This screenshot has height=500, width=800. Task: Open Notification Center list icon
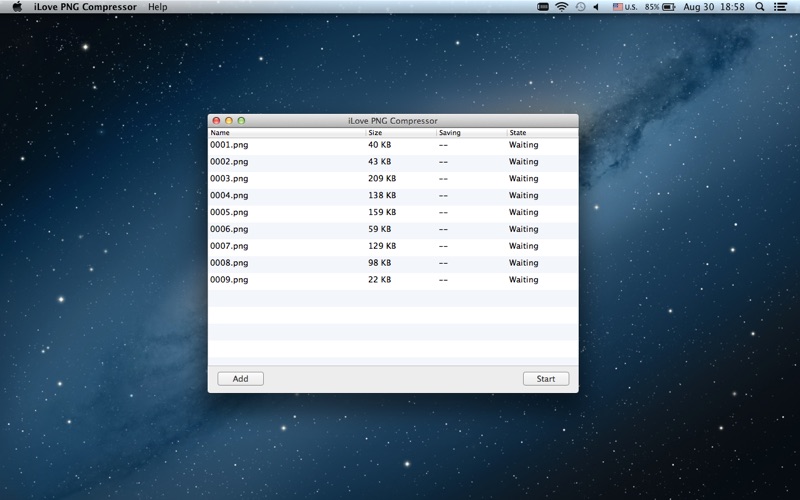(x=781, y=7)
